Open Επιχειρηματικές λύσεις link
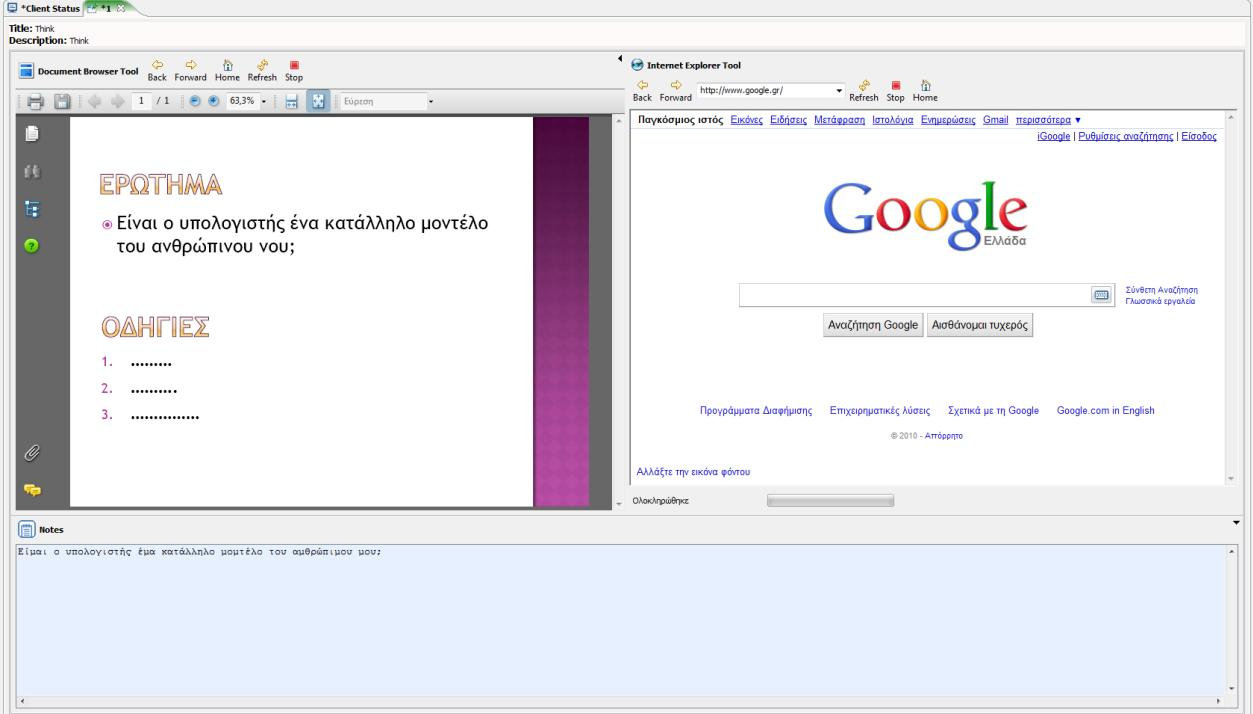Screen dimensions: 1253x714 pos(881,410)
